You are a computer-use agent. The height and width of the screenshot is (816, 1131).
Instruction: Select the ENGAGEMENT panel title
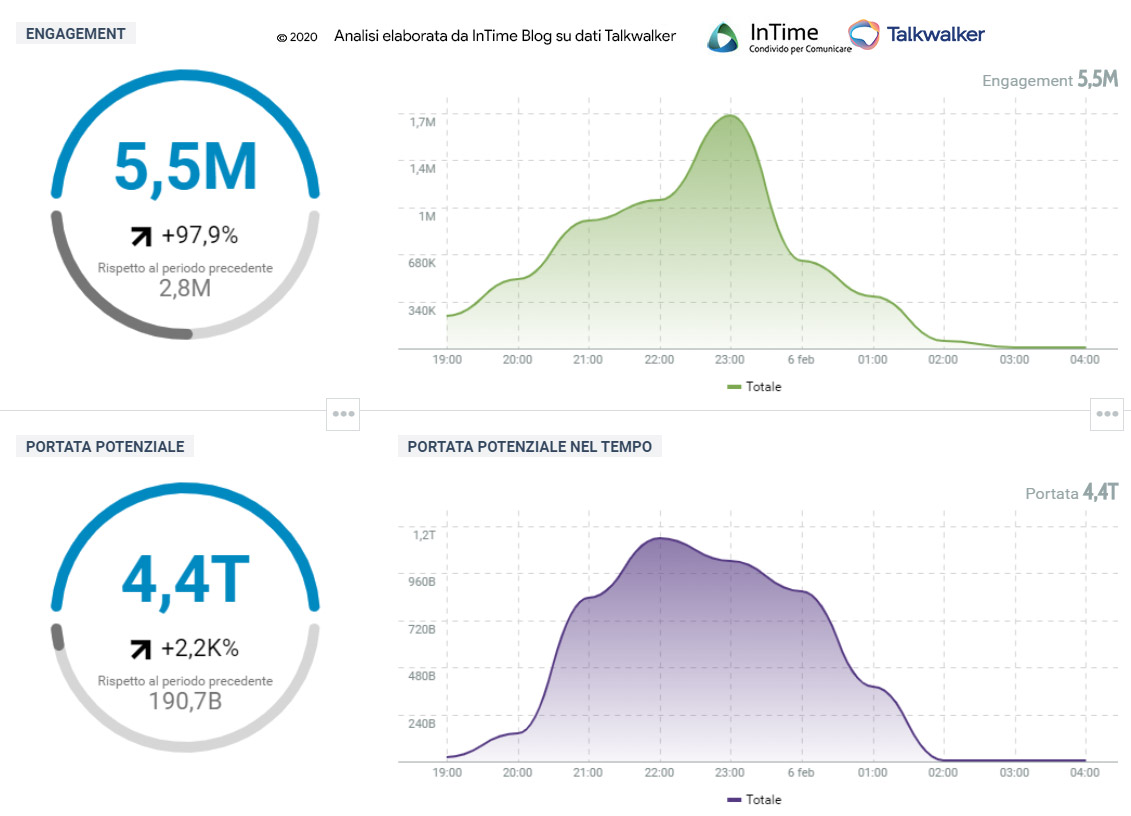click(76, 34)
